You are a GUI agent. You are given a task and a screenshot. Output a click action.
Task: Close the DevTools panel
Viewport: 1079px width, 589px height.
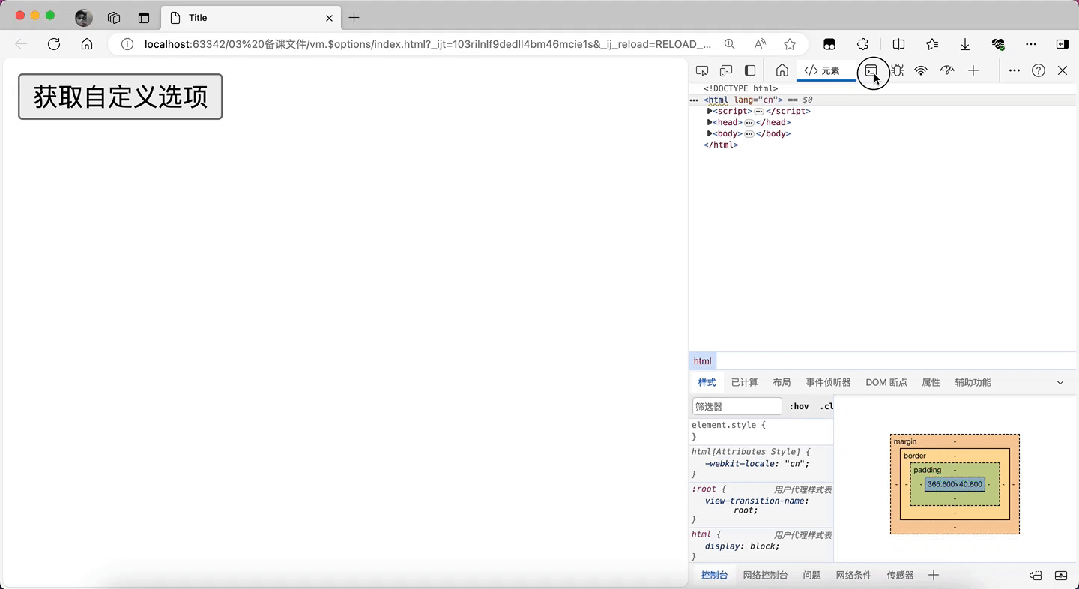point(1062,70)
